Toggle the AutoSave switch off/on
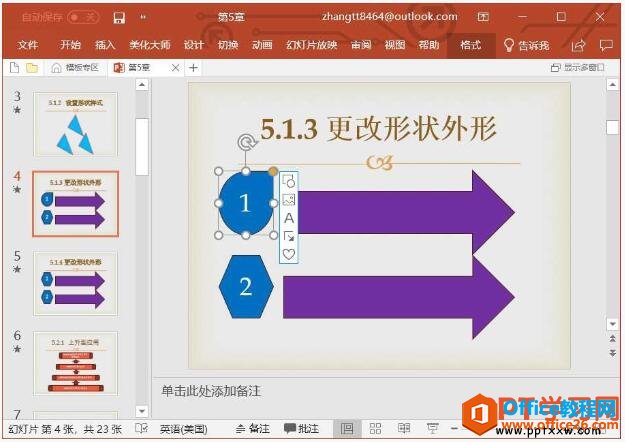Screen dimensions: 625x442 [83, 17]
